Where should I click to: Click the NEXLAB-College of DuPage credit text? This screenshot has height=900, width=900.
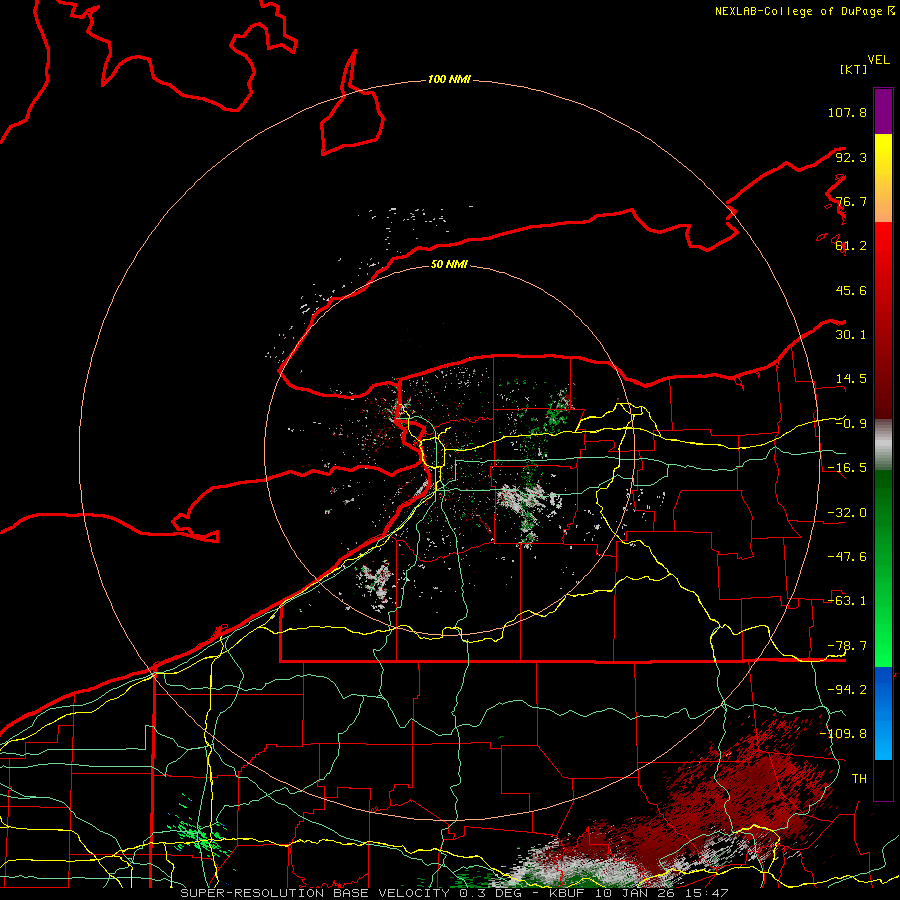pos(805,11)
